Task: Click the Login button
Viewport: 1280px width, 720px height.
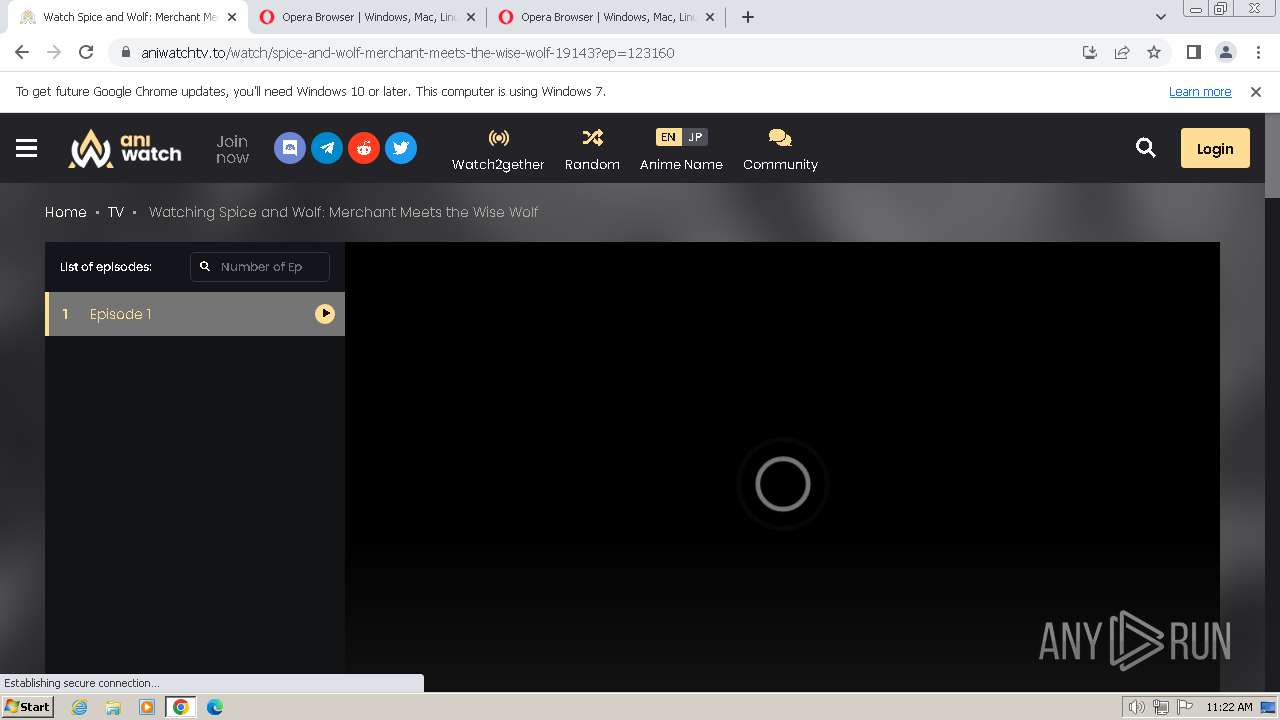Action: click(x=1215, y=148)
